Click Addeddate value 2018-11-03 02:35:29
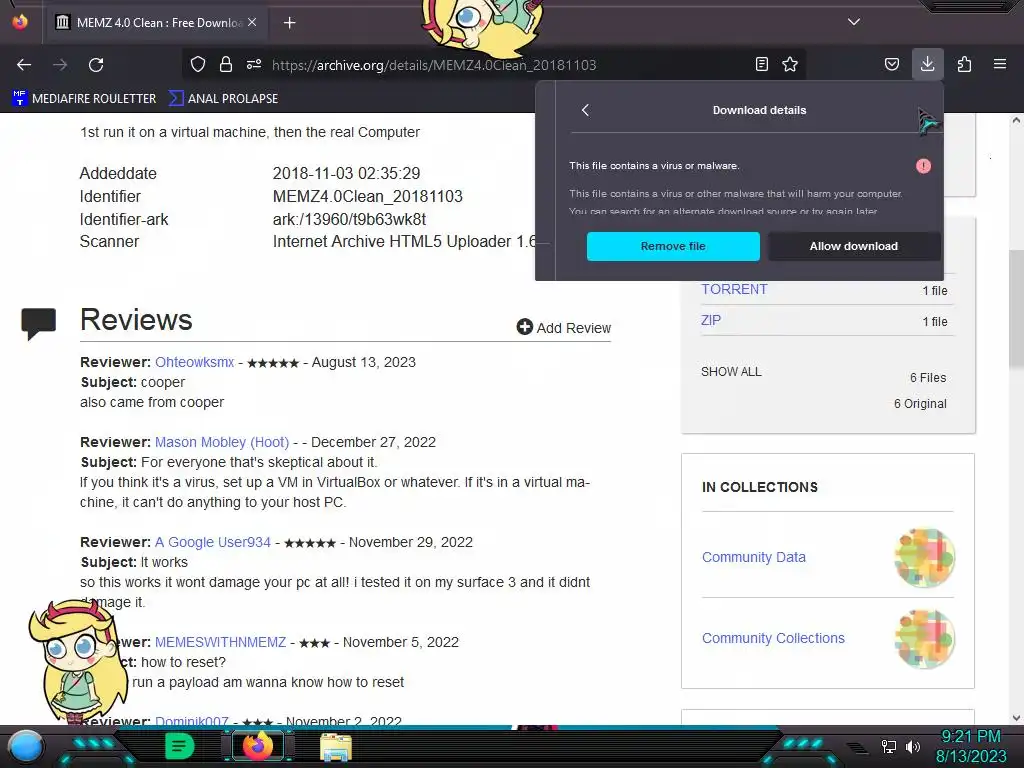Viewport: 1024px width, 768px height. (x=346, y=174)
